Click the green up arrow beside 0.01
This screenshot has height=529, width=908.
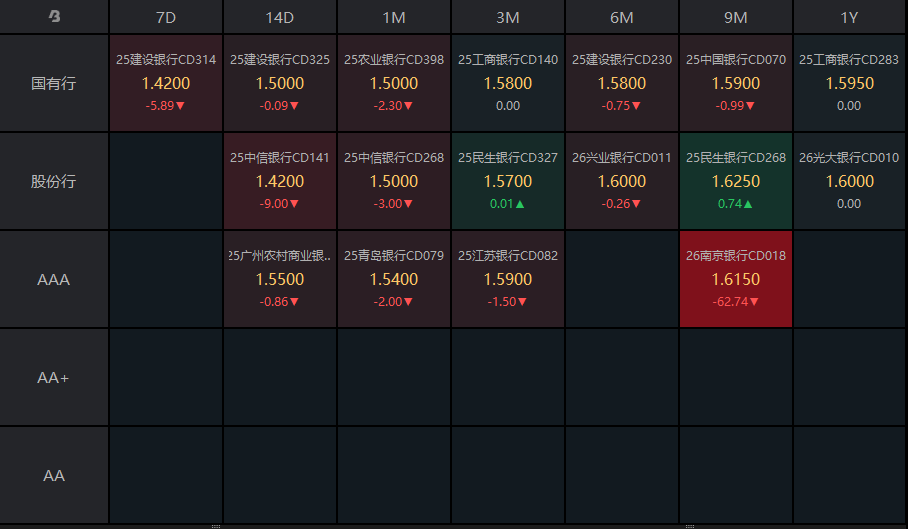tap(521, 204)
